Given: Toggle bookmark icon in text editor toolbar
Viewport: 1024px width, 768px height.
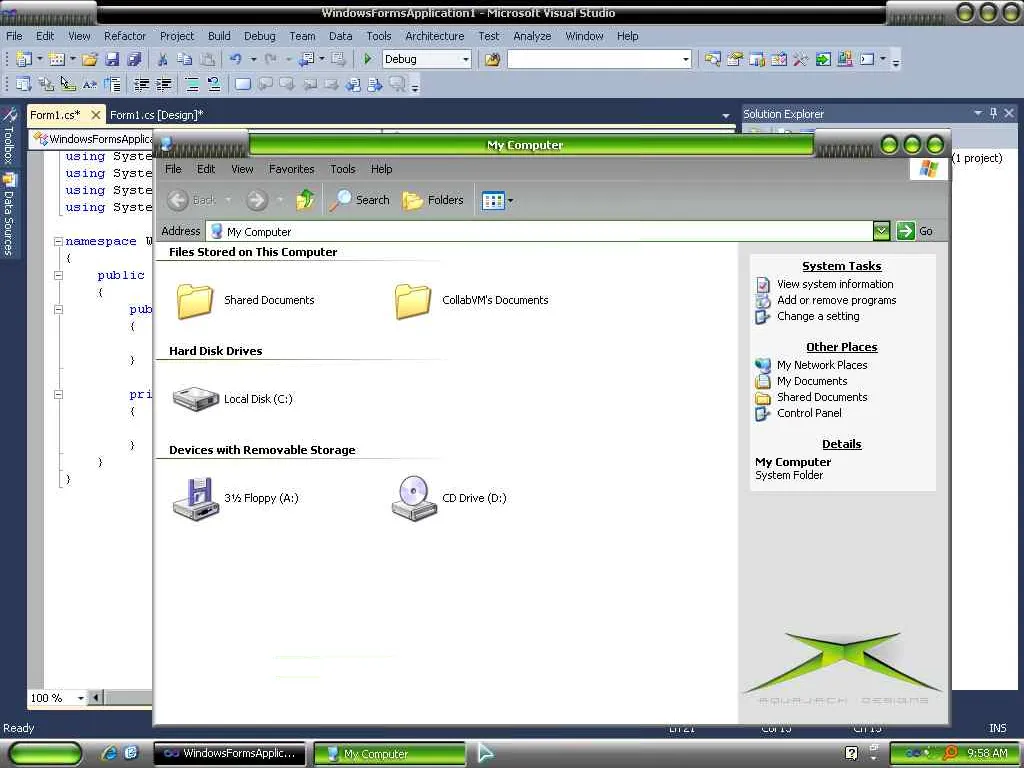Looking at the screenshot, I should pyautogui.click(x=243, y=84).
